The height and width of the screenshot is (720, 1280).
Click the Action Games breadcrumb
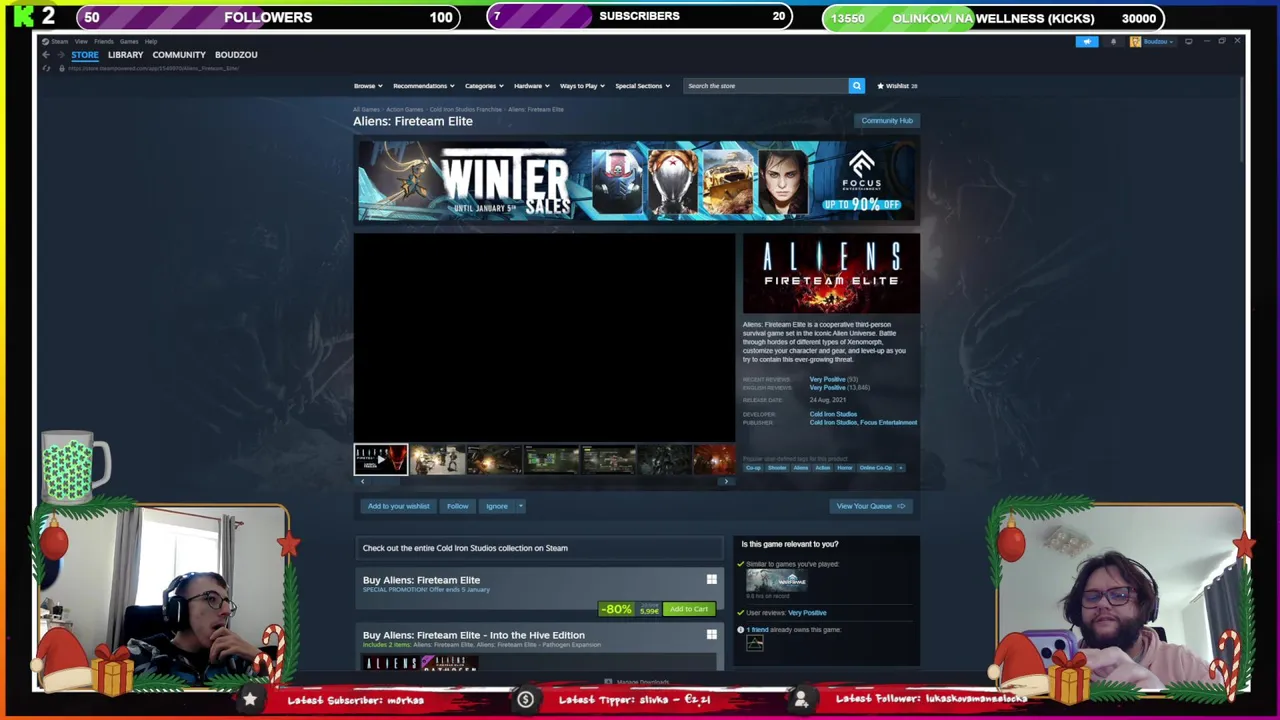coord(405,109)
